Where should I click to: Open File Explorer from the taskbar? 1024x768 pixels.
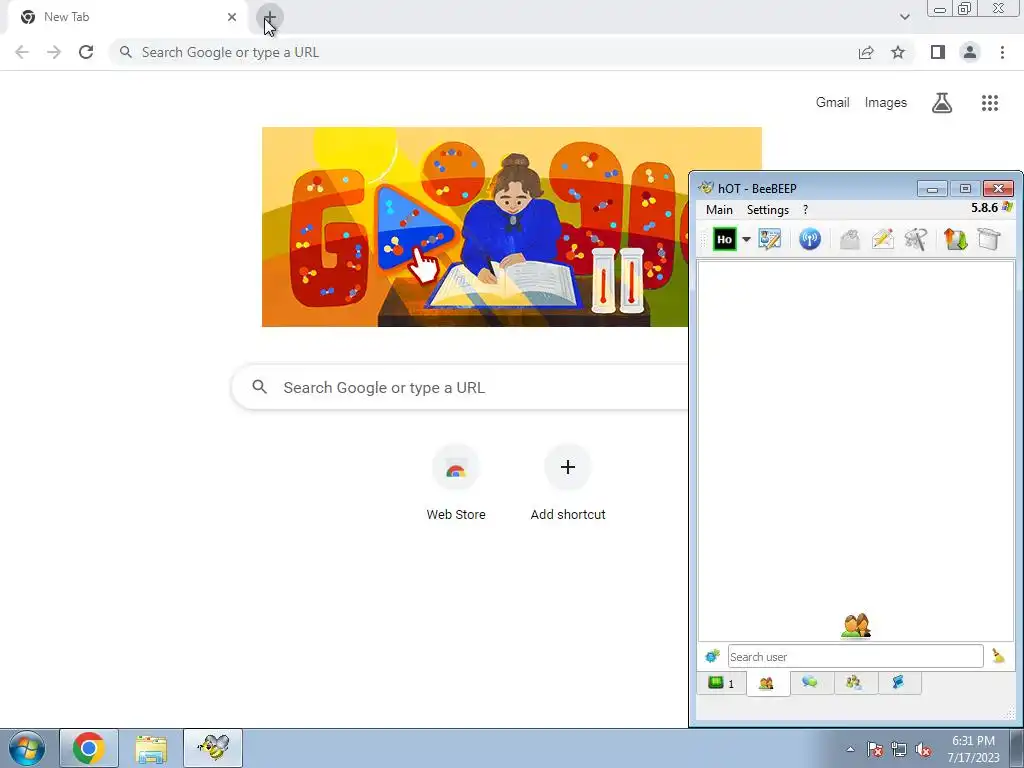[151, 748]
